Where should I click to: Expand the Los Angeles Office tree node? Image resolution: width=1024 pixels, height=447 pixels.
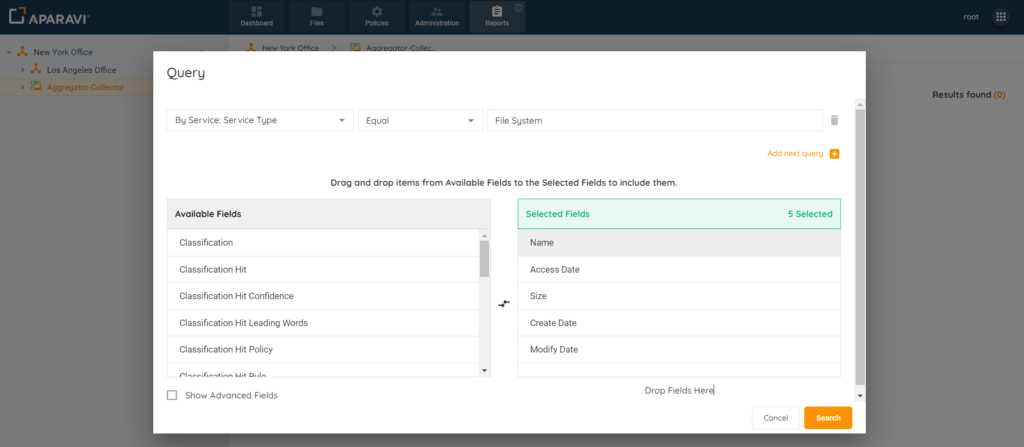coord(22,70)
